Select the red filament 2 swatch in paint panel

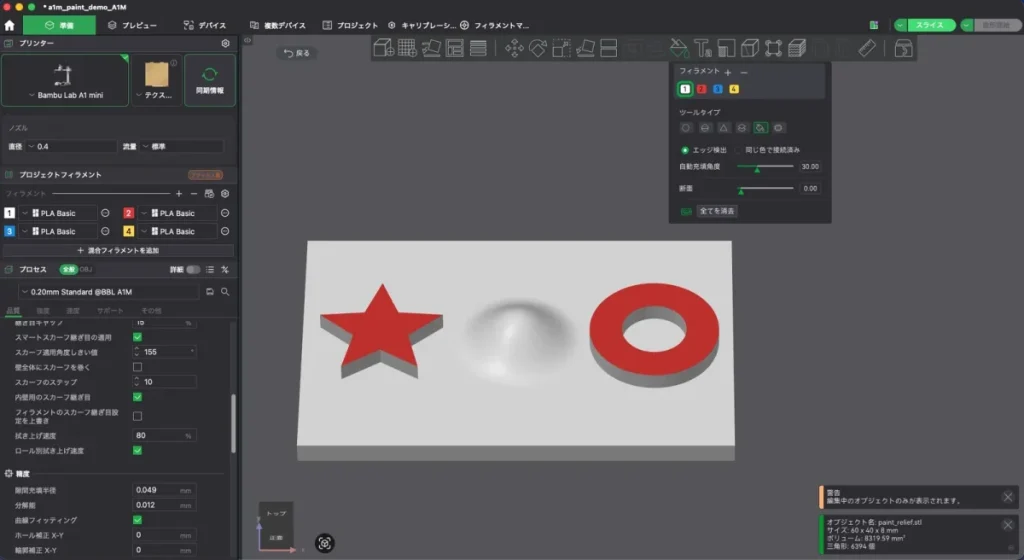(x=701, y=89)
